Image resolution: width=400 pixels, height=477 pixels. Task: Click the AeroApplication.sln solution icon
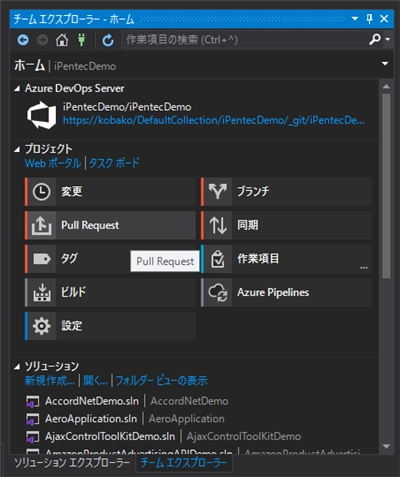pyautogui.click(x=32, y=419)
